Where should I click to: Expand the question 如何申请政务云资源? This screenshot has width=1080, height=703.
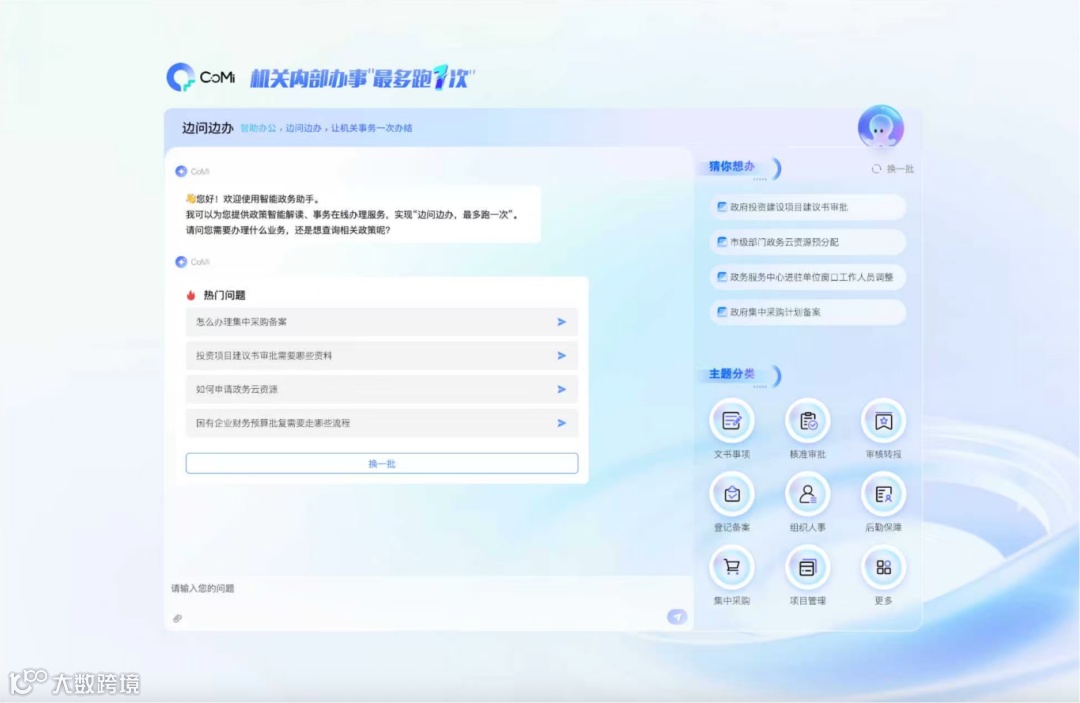[x=380, y=389]
